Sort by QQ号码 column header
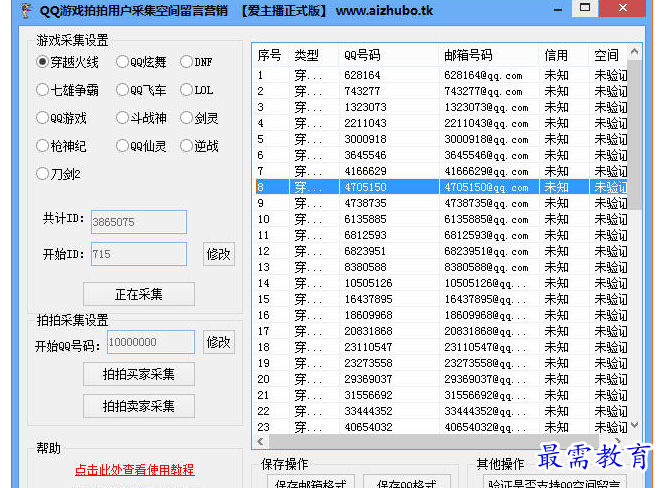659x488 pixels. coord(388,55)
